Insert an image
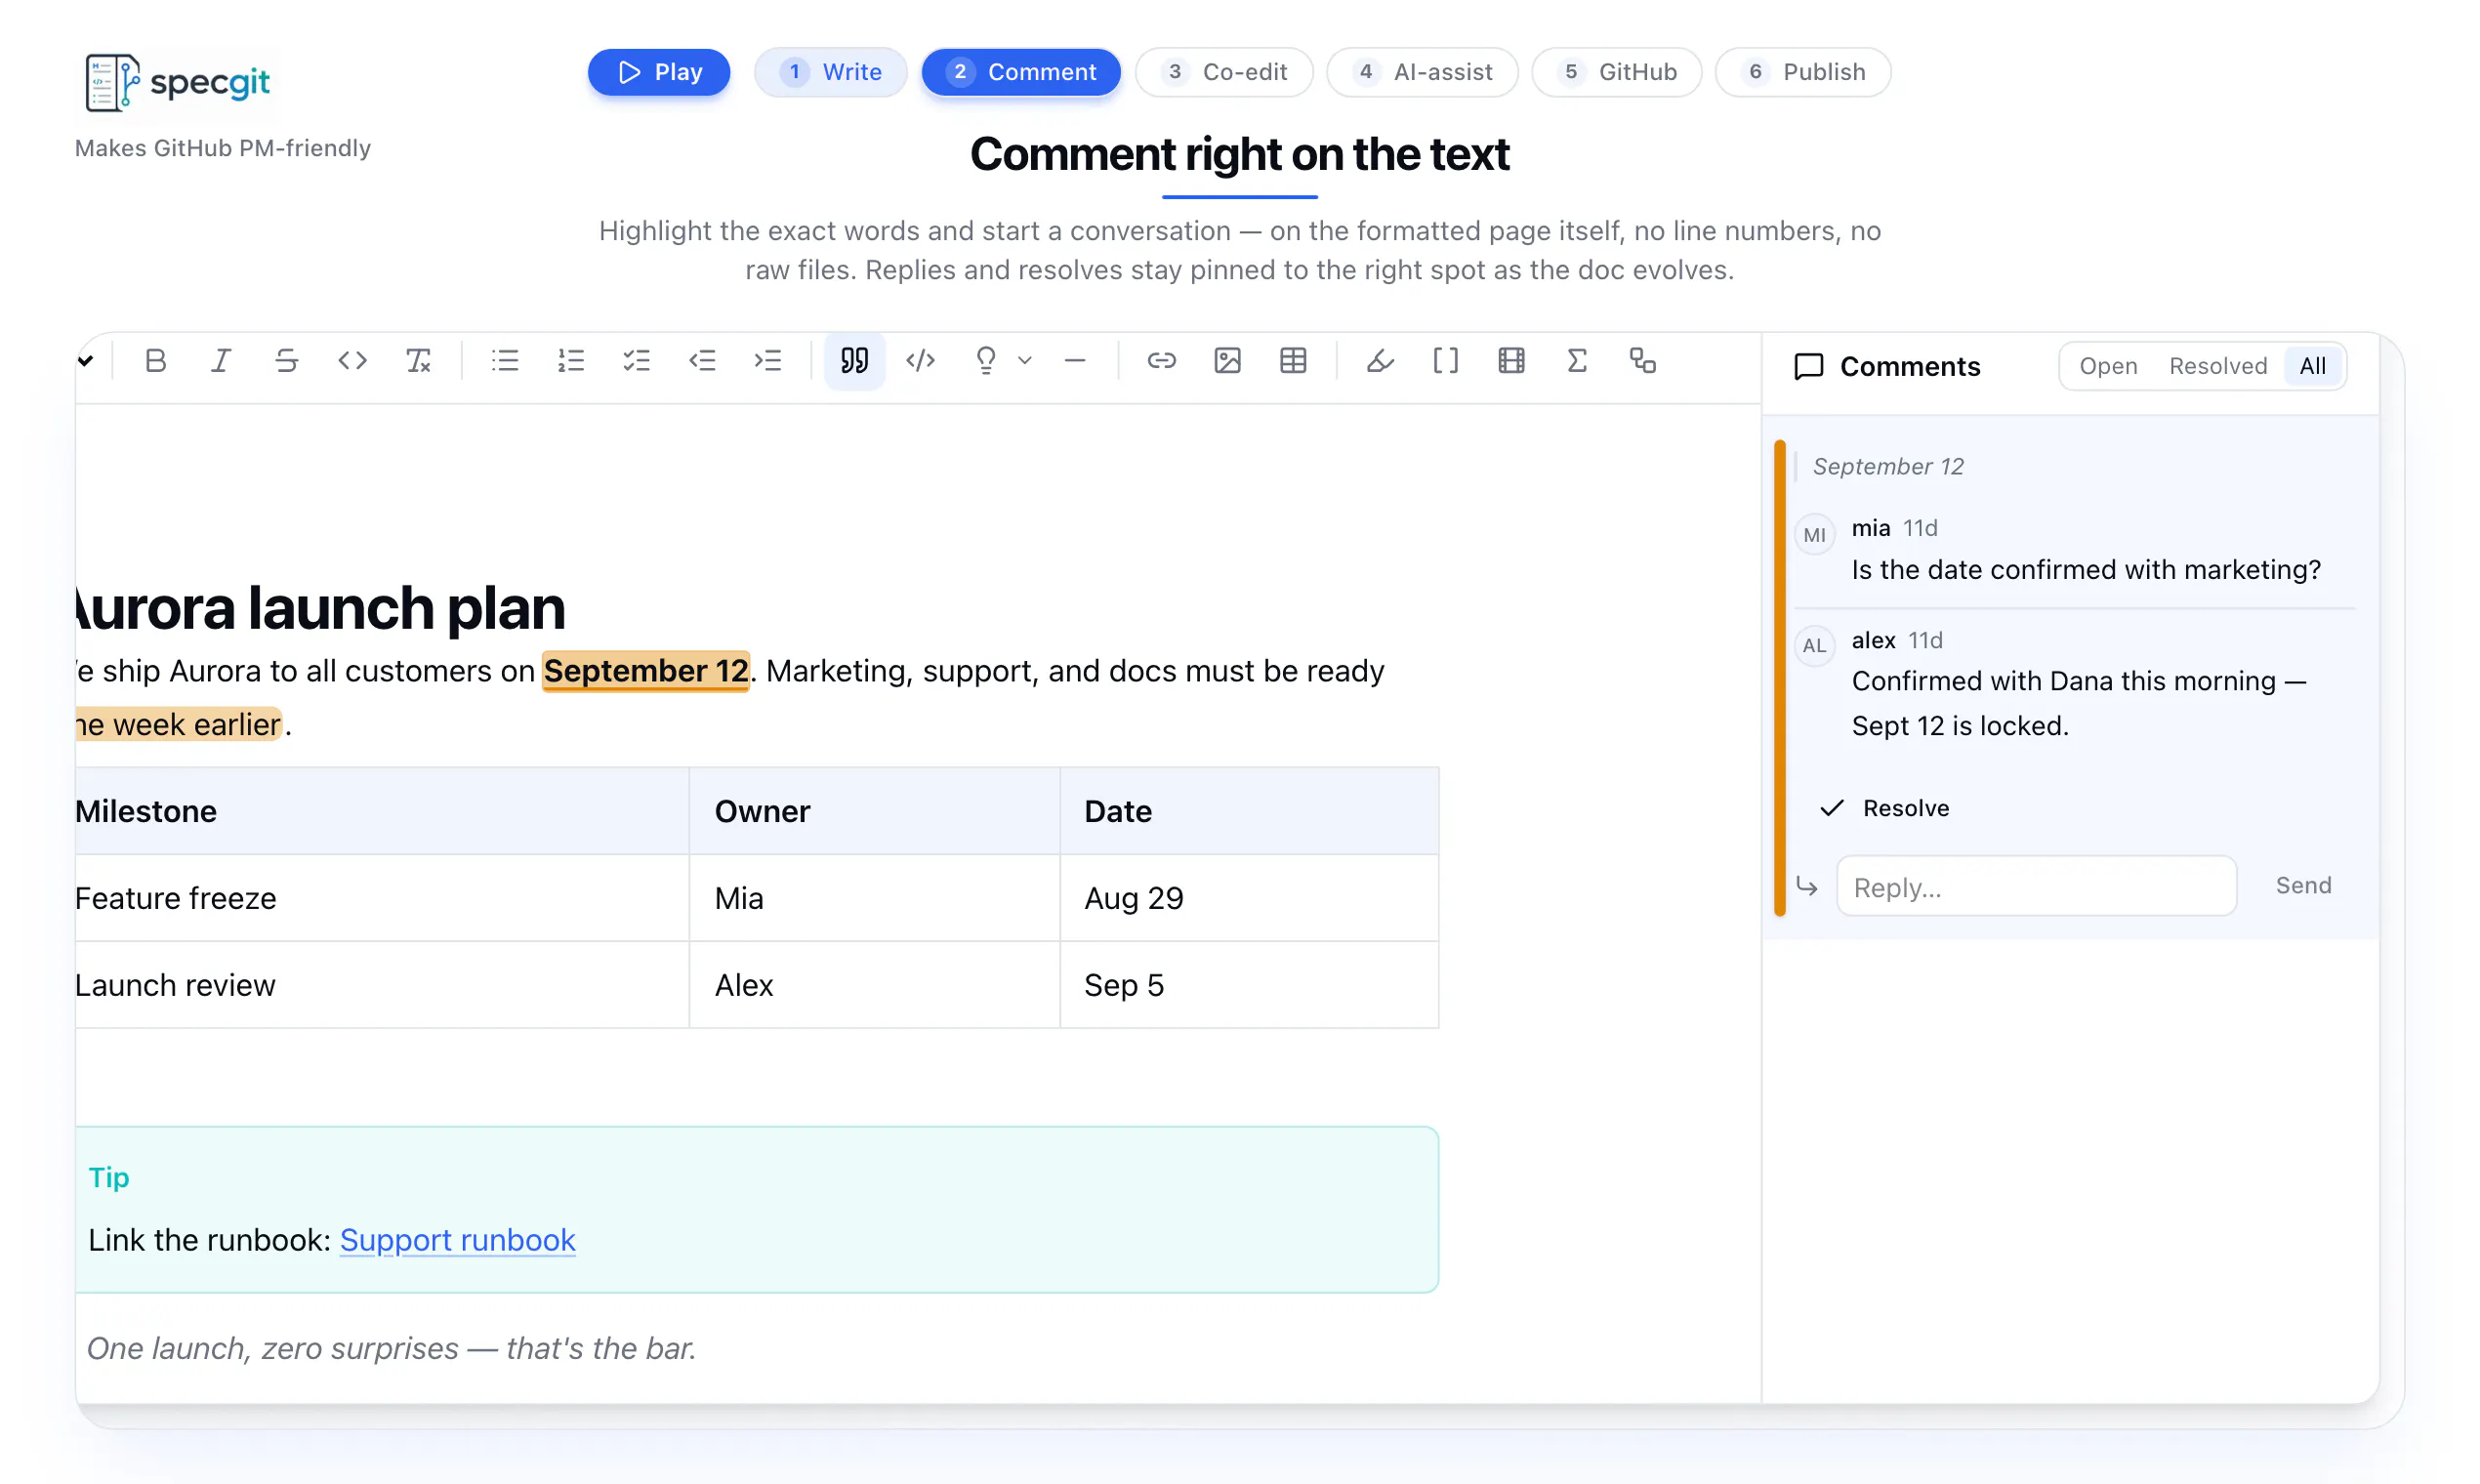The height and width of the screenshot is (1484, 2480). click(x=1227, y=361)
